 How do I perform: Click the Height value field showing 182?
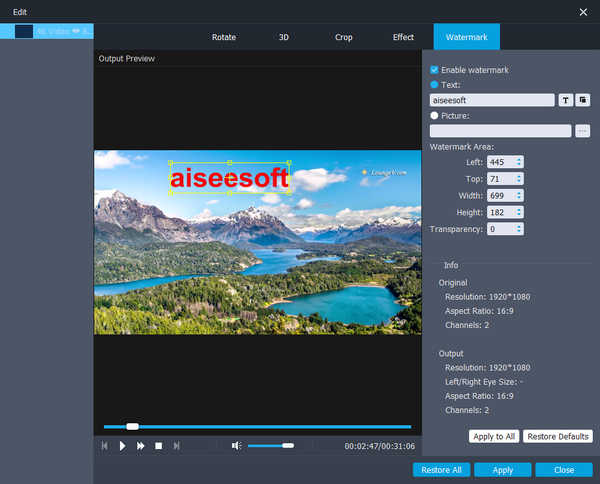[501, 212]
